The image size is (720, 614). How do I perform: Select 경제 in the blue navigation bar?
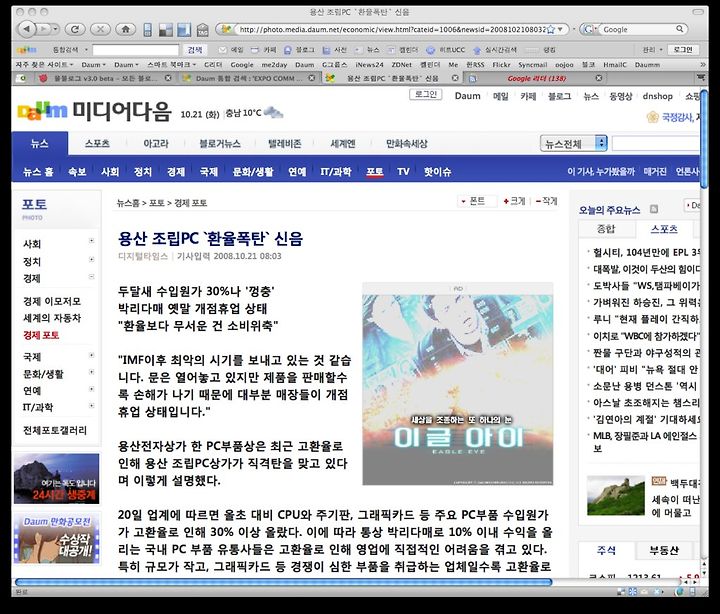(x=175, y=172)
